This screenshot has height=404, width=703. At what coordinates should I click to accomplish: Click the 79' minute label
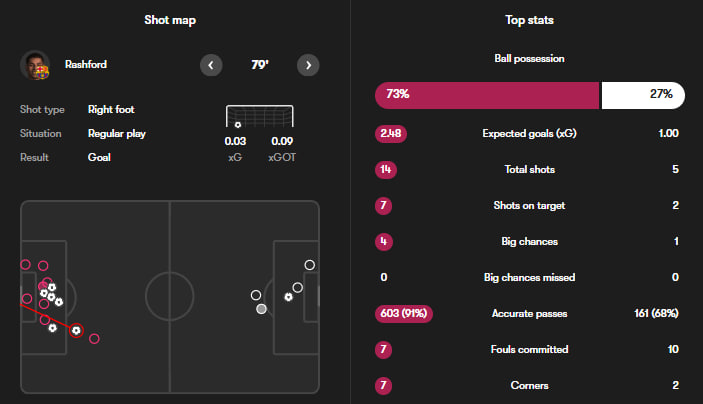tap(259, 65)
